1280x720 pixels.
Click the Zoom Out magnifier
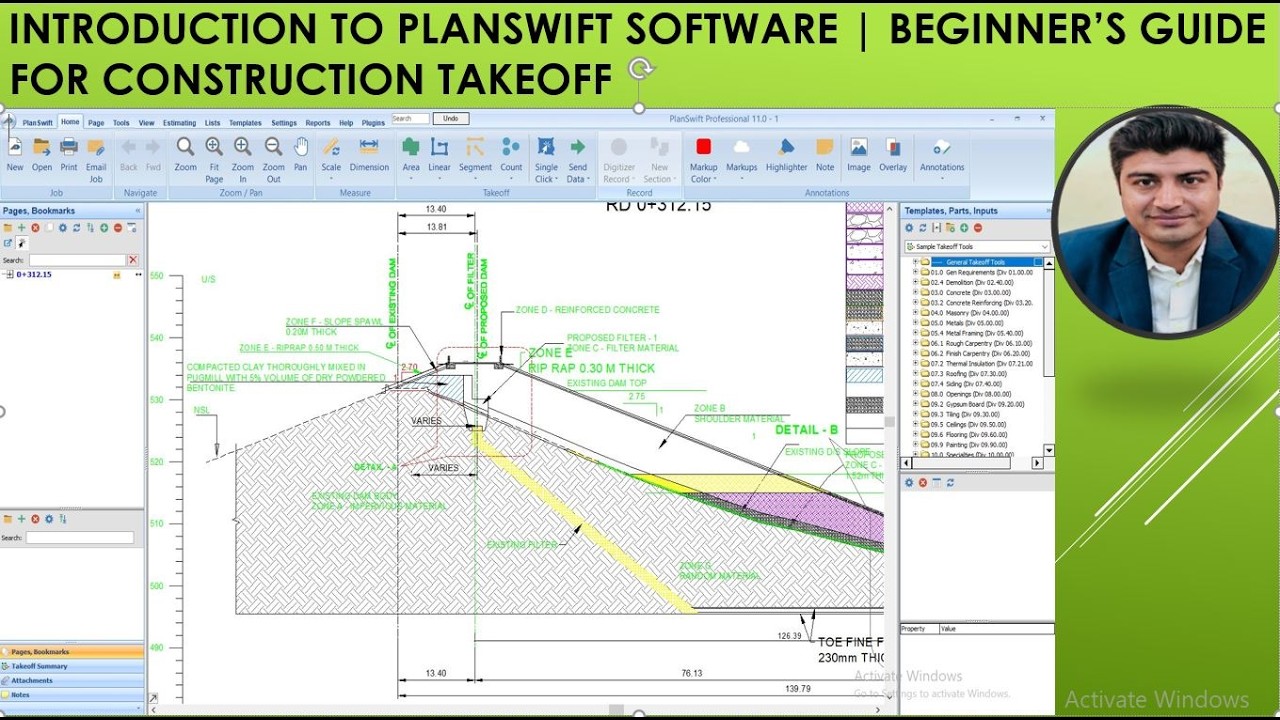[273, 160]
